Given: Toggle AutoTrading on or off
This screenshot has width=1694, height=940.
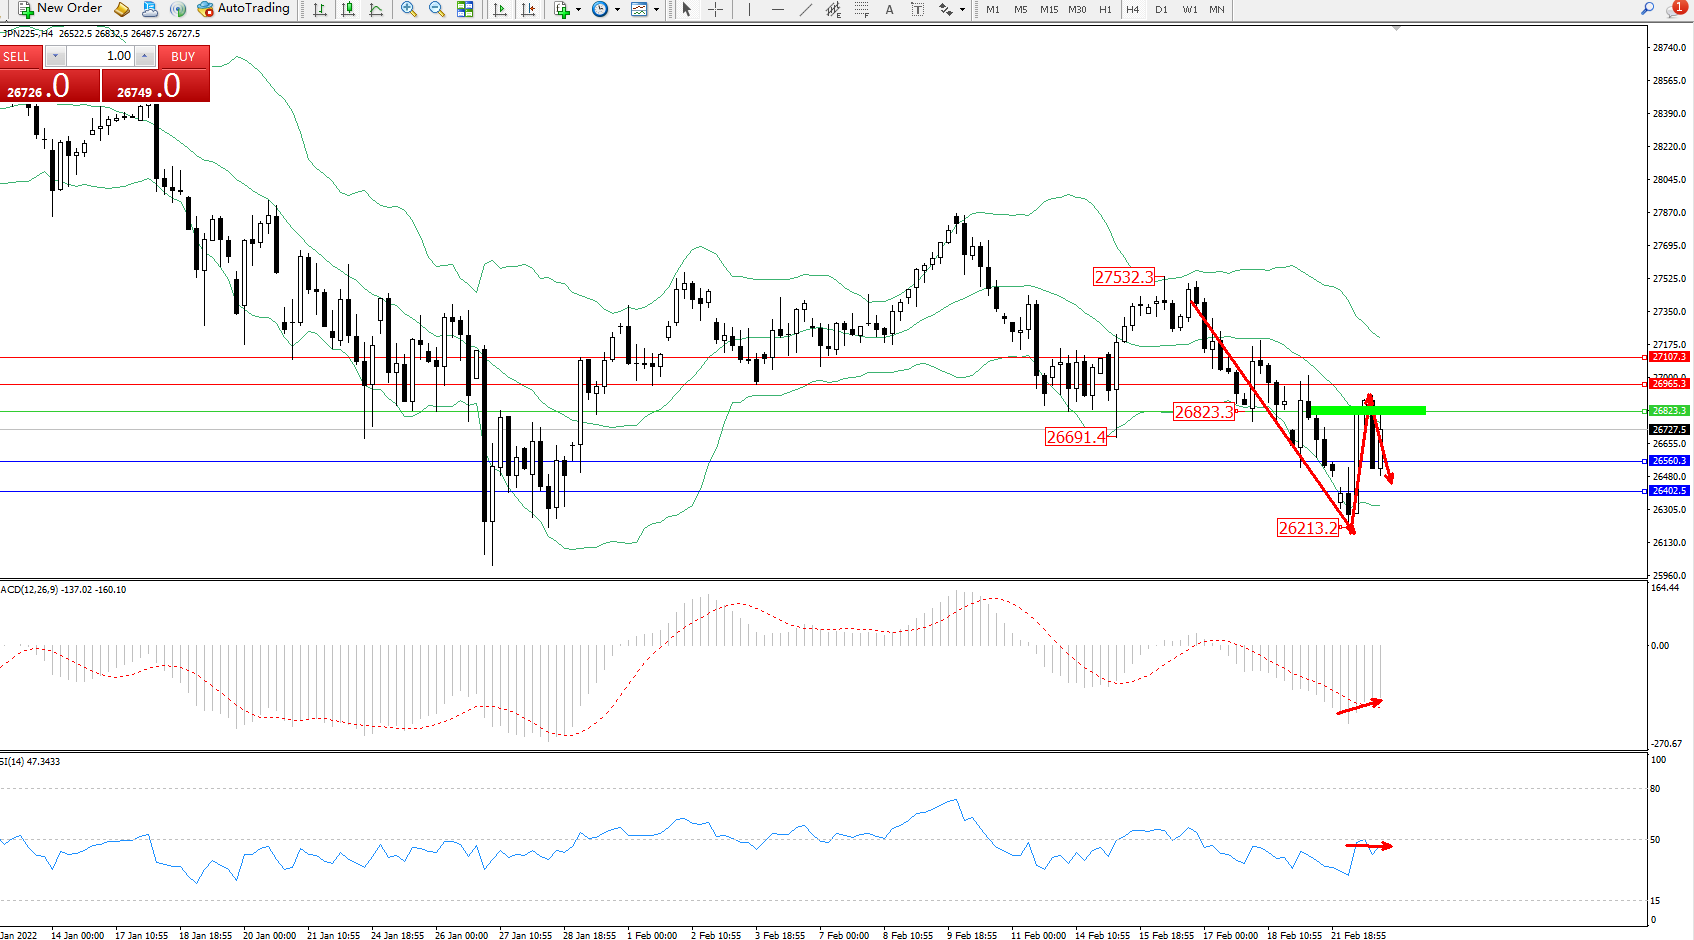Looking at the screenshot, I should pos(244,9).
